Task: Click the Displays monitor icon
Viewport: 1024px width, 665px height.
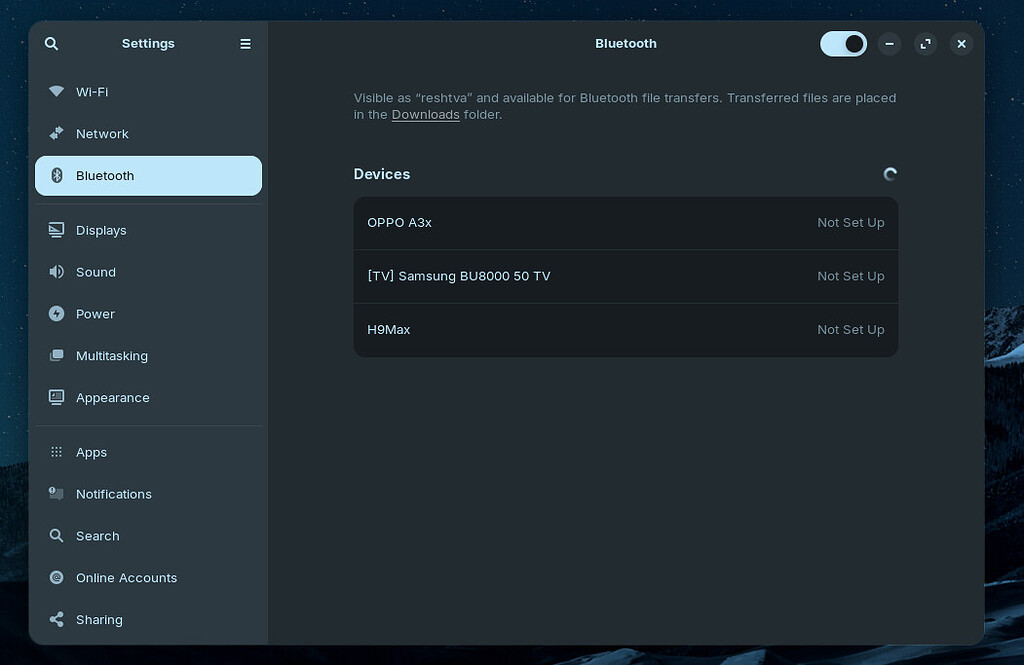Action: [57, 230]
